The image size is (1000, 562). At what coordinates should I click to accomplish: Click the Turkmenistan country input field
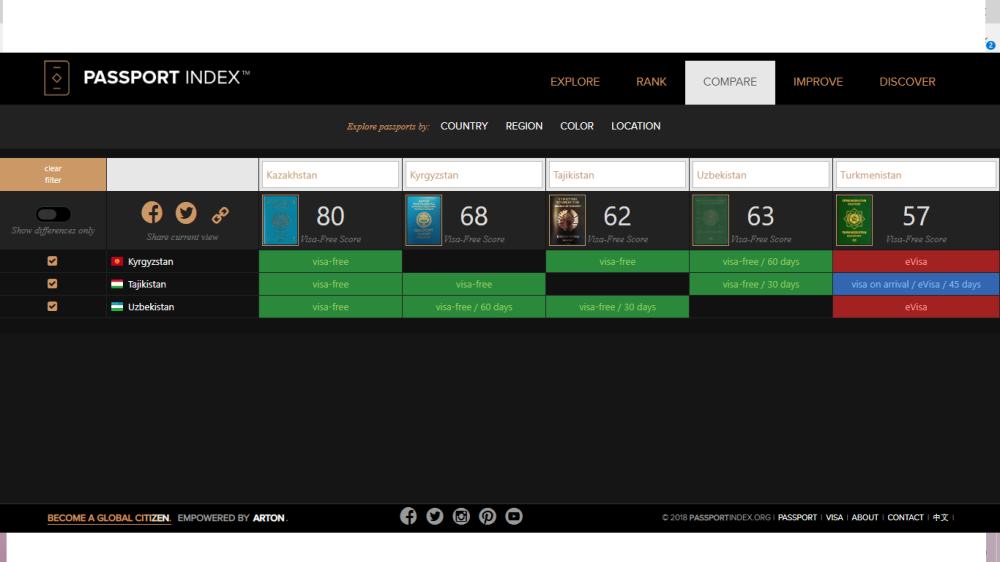(916, 175)
